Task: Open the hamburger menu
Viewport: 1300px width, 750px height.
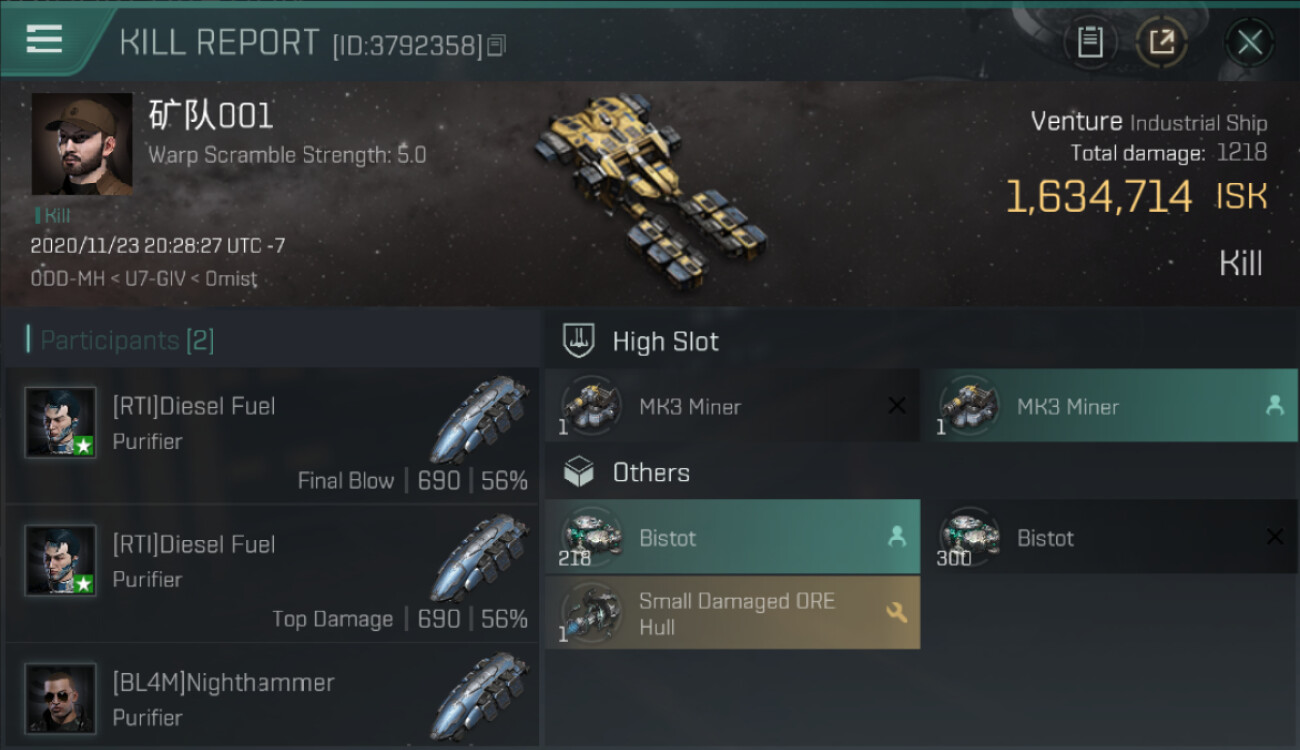Action: 44,40
